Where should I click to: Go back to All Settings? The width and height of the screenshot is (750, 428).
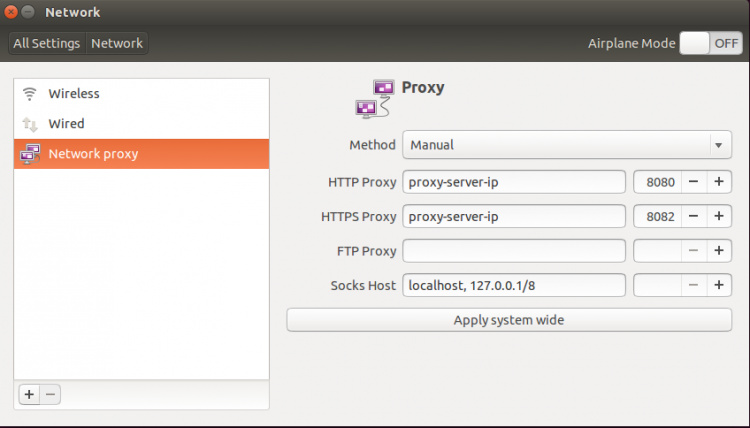[x=48, y=43]
